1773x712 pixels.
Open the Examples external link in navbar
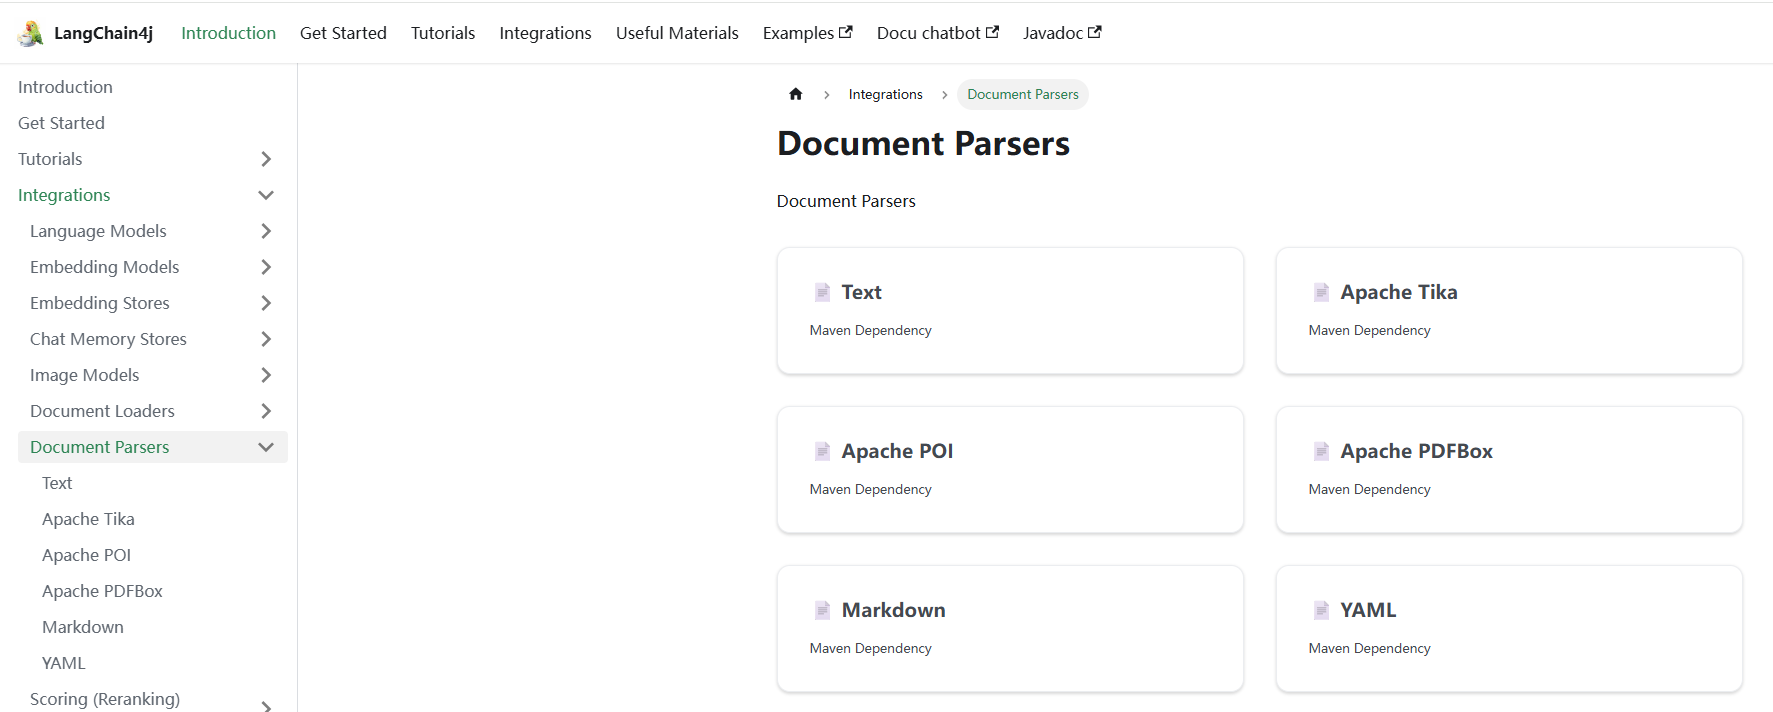[807, 33]
